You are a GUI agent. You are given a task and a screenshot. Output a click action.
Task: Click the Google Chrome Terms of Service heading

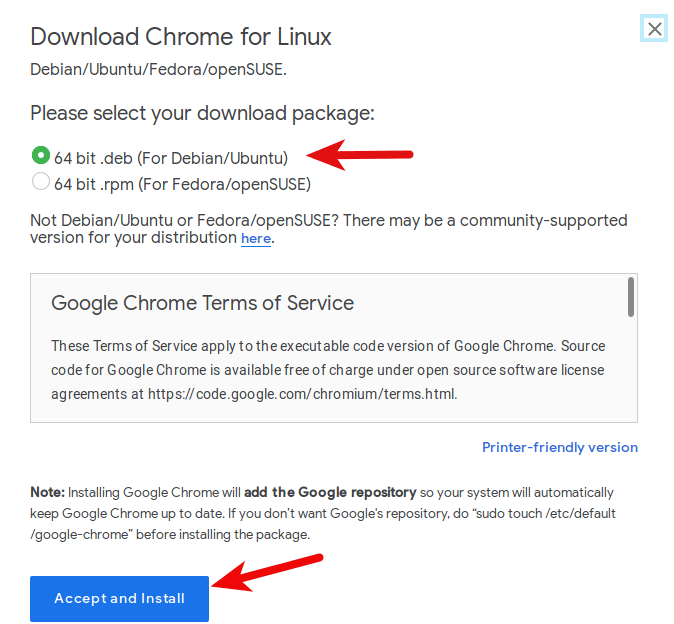coord(202,303)
